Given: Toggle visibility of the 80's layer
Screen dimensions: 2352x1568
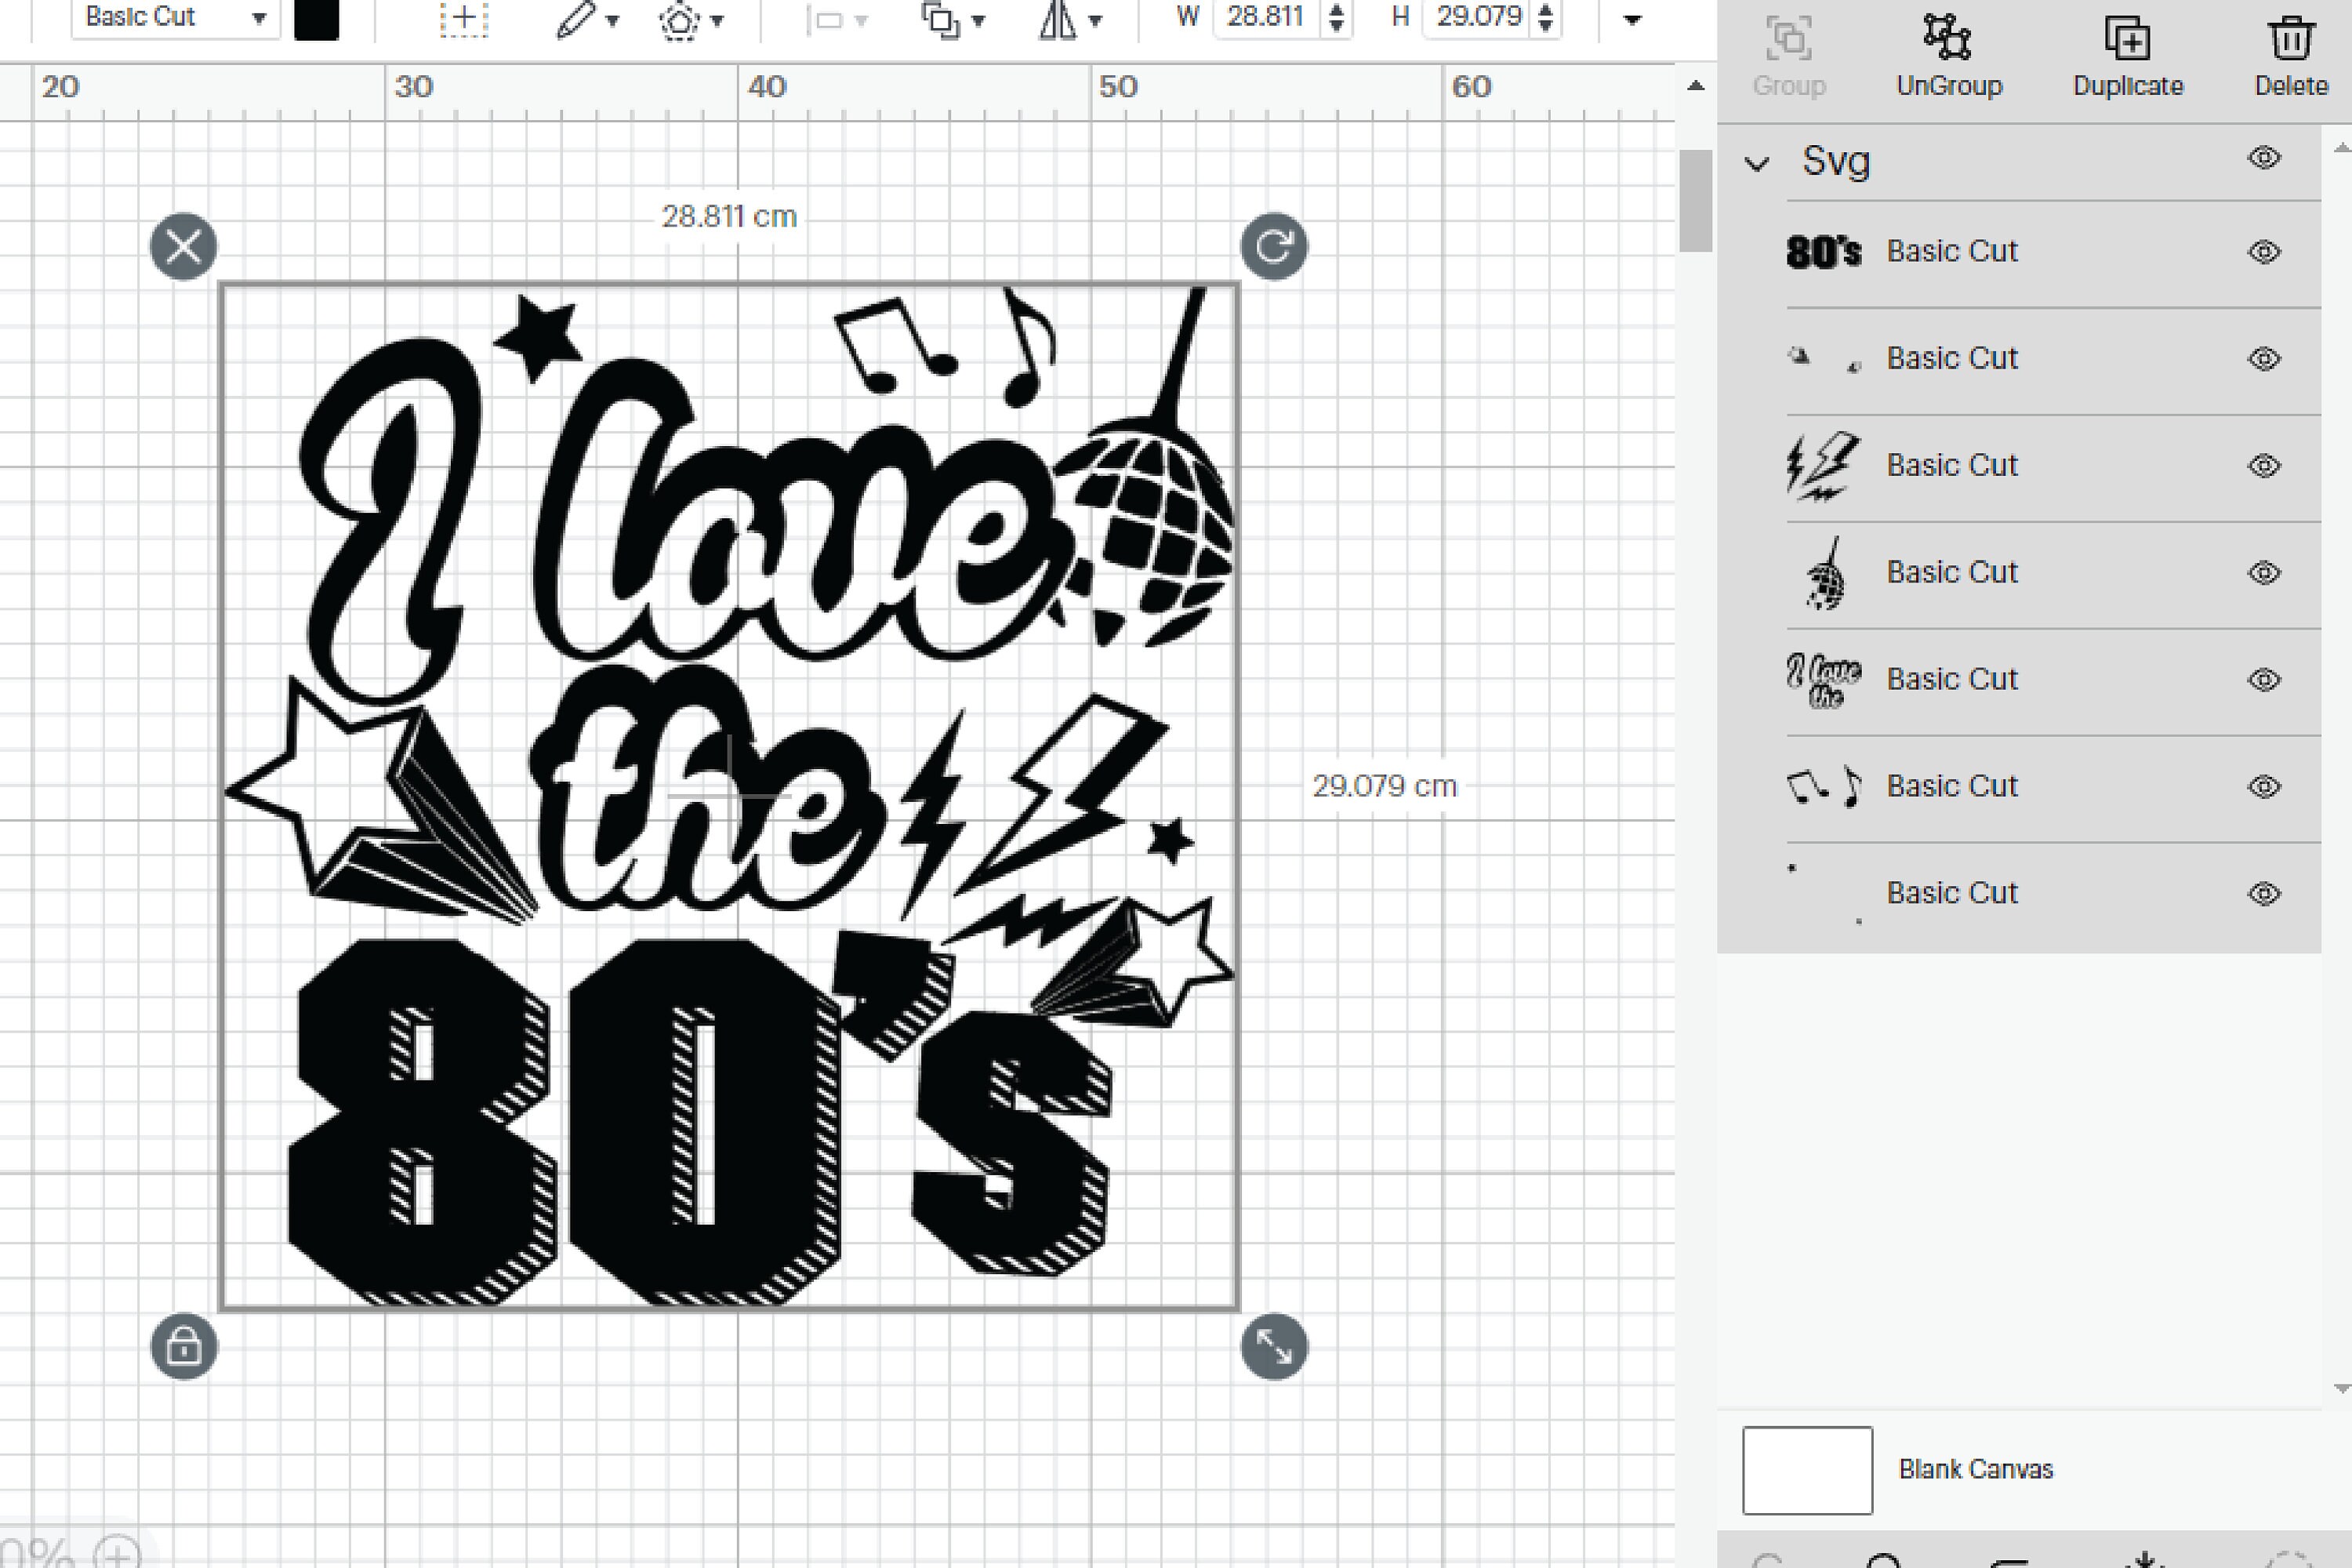Looking at the screenshot, I should point(2266,250).
